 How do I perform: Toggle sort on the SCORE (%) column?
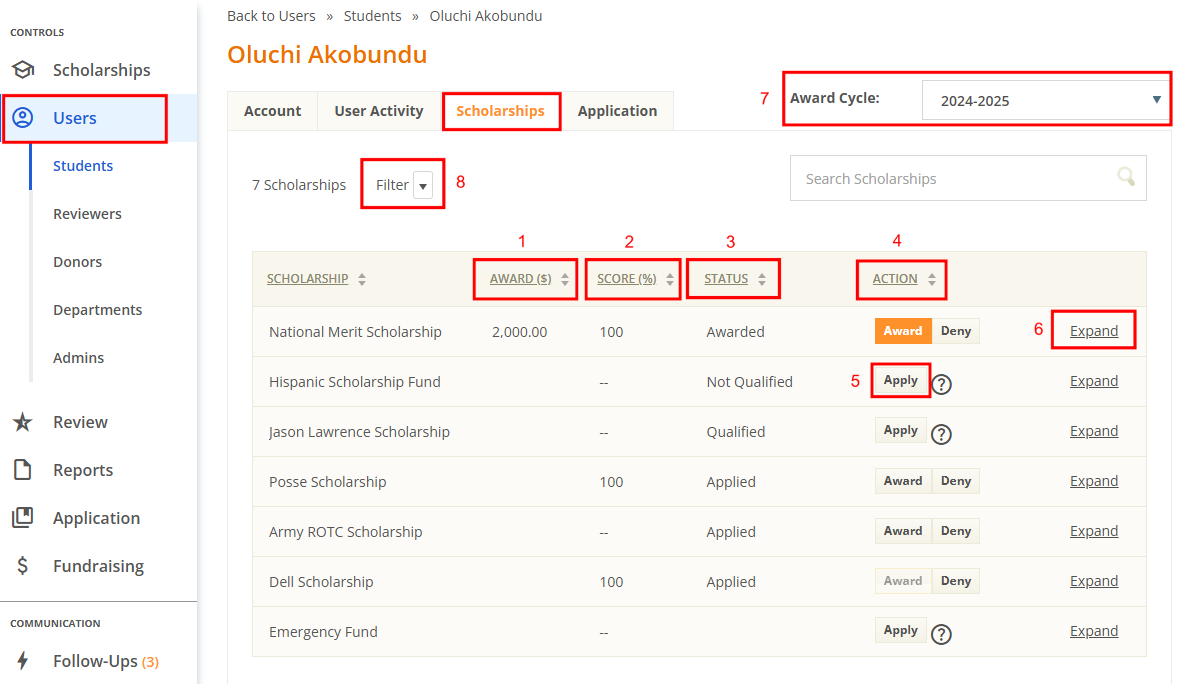[x=667, y=279]
